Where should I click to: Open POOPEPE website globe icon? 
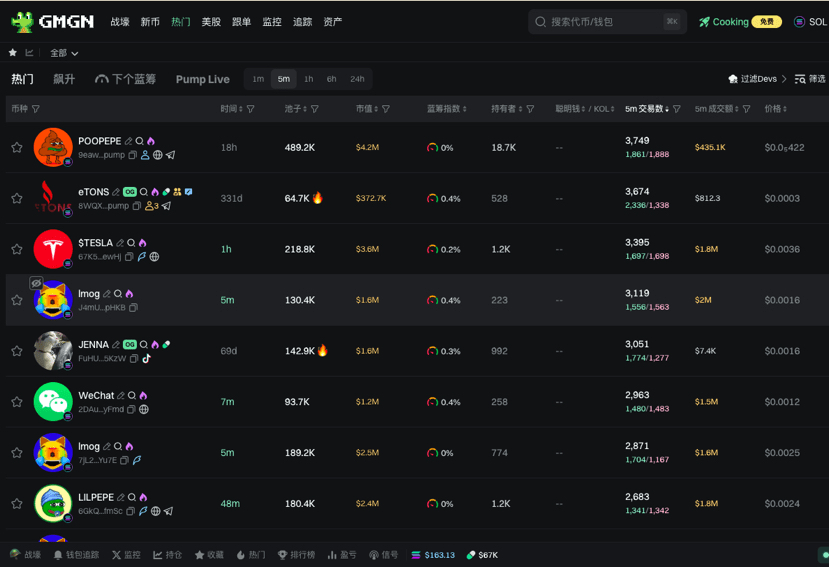point(158,155)
